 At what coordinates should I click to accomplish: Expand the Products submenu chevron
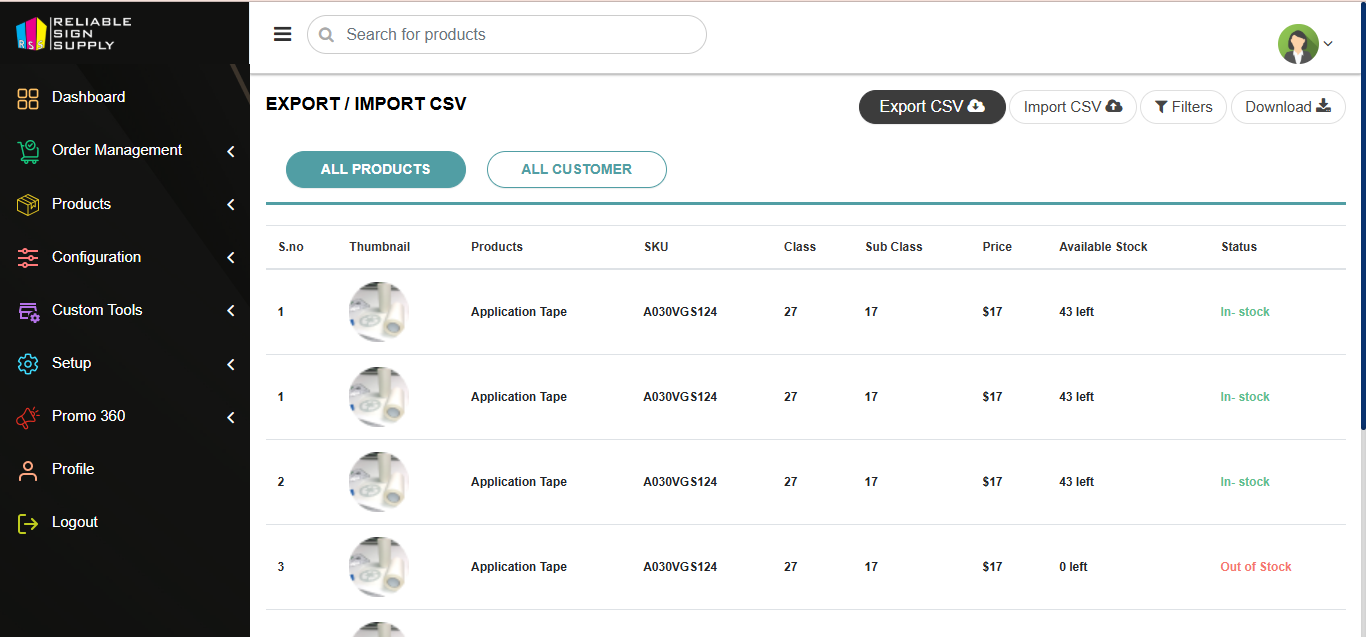point(231,204)
